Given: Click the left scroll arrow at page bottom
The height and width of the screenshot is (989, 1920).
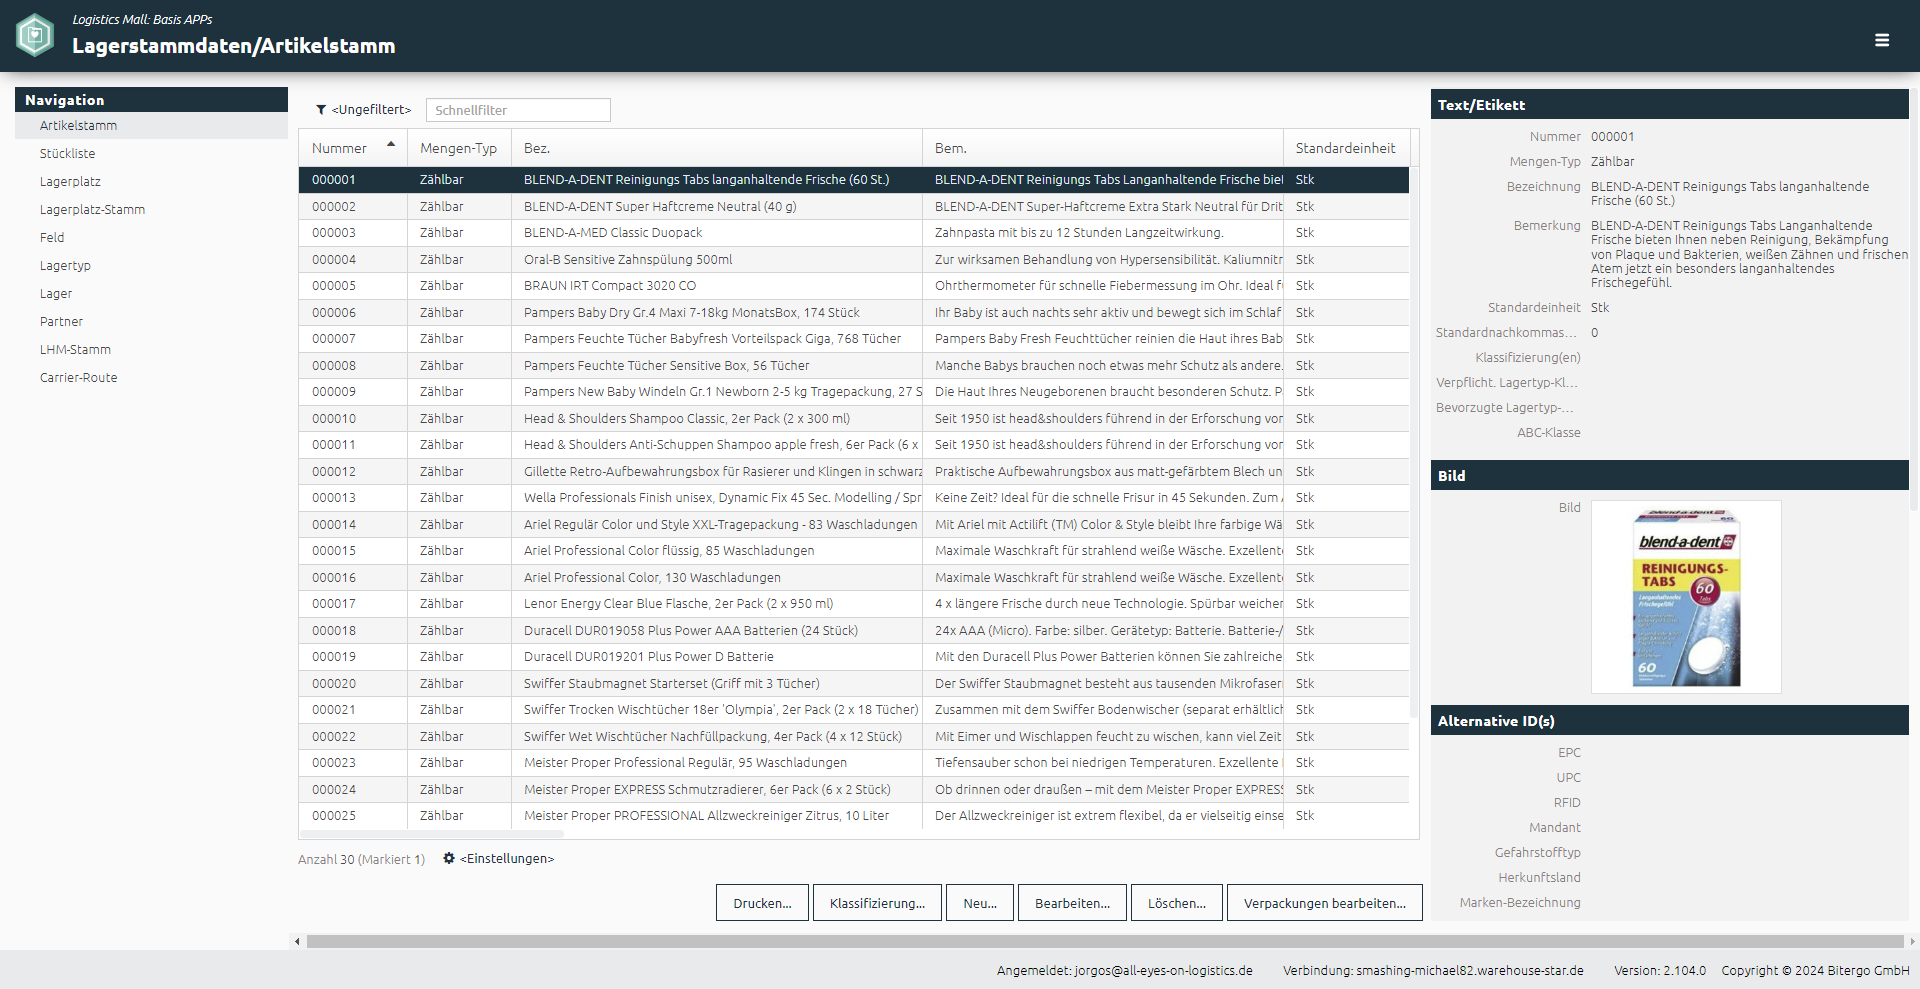Looking at the screenshot, I should (x=296, y=941).
